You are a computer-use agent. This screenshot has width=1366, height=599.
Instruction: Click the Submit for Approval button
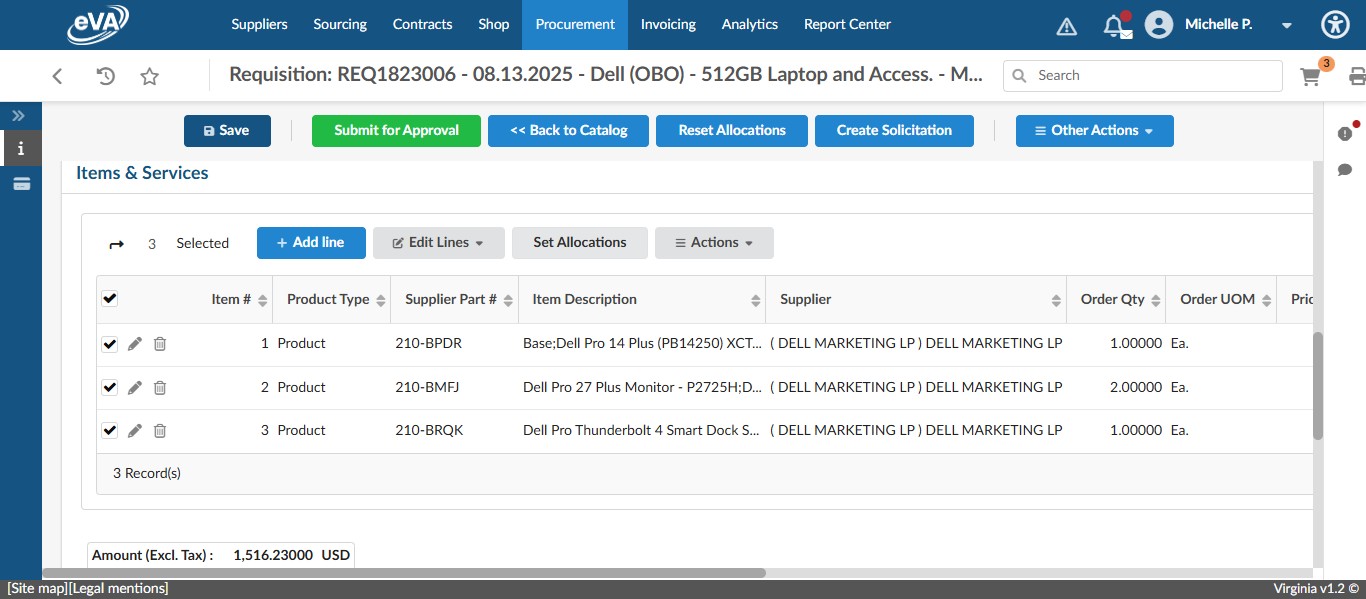click(x=396, y=130)
